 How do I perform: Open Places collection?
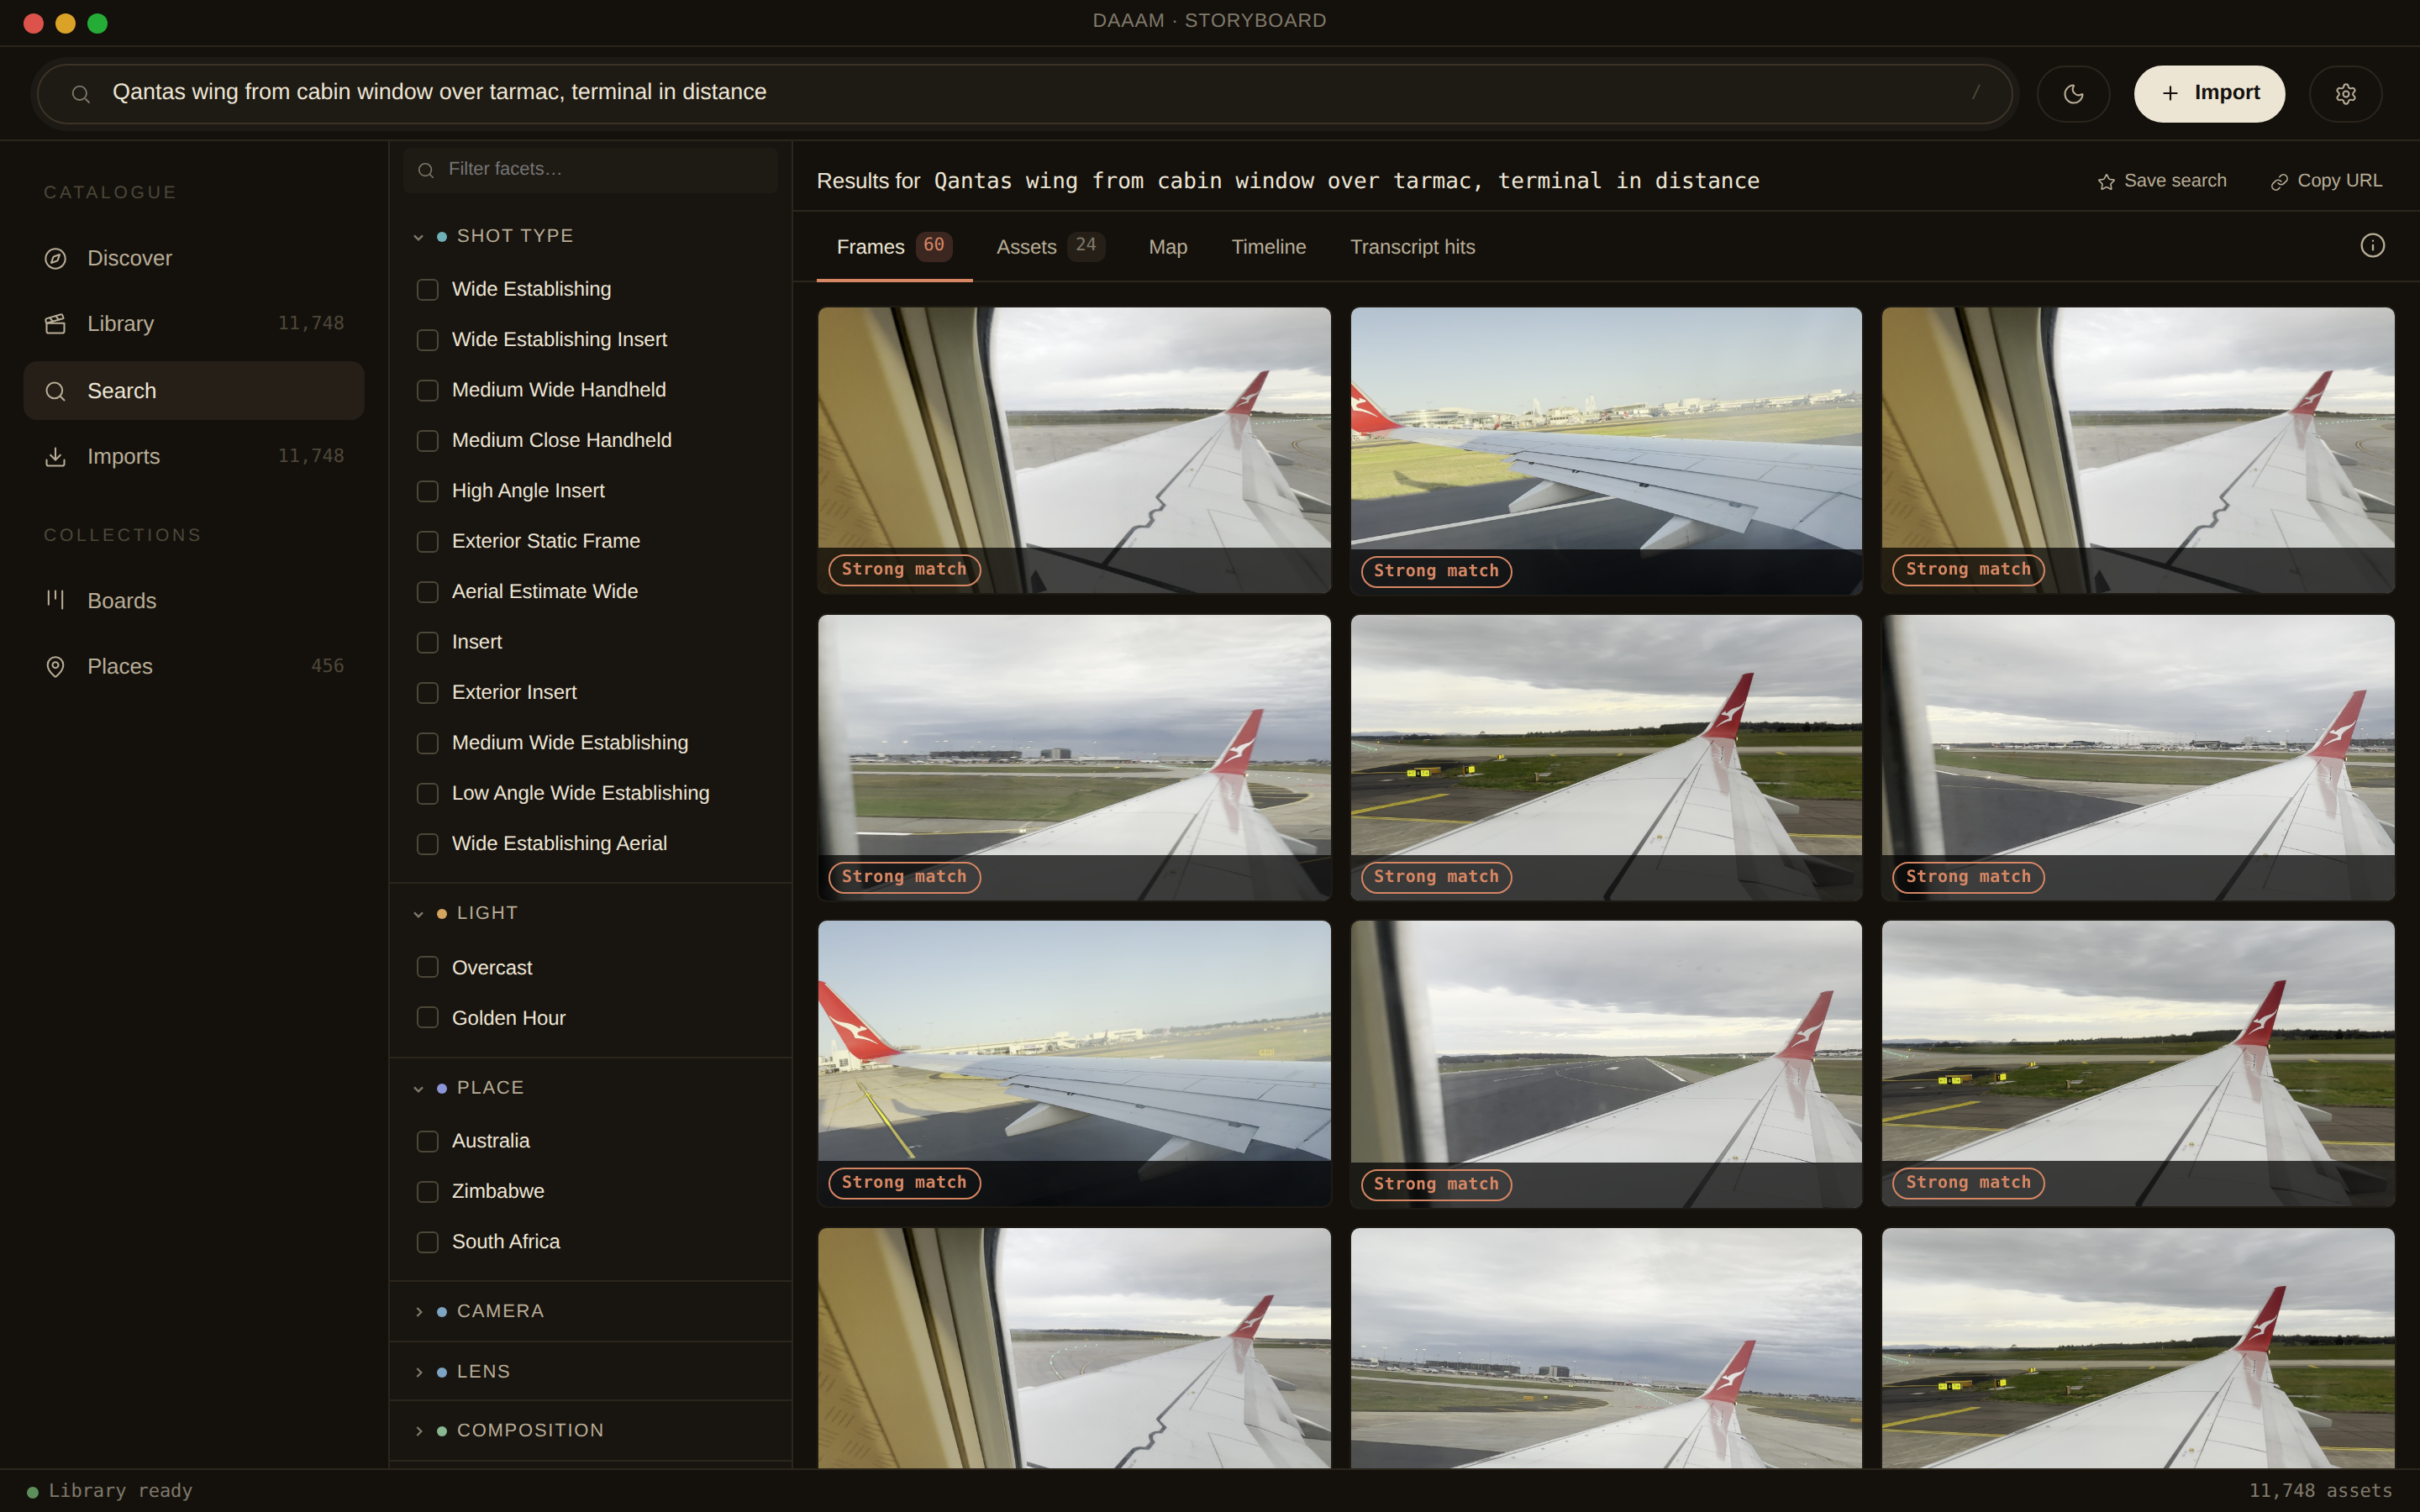[194, 667]
